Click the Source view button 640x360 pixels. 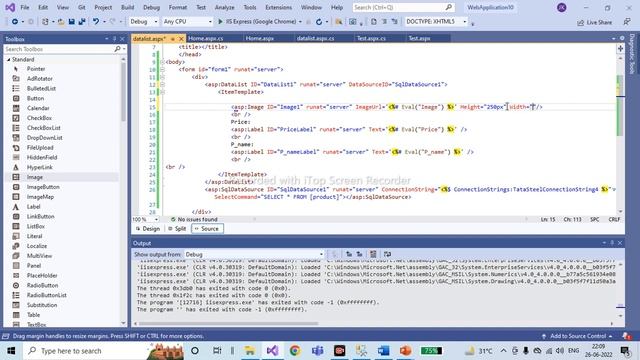pos(207,229)
